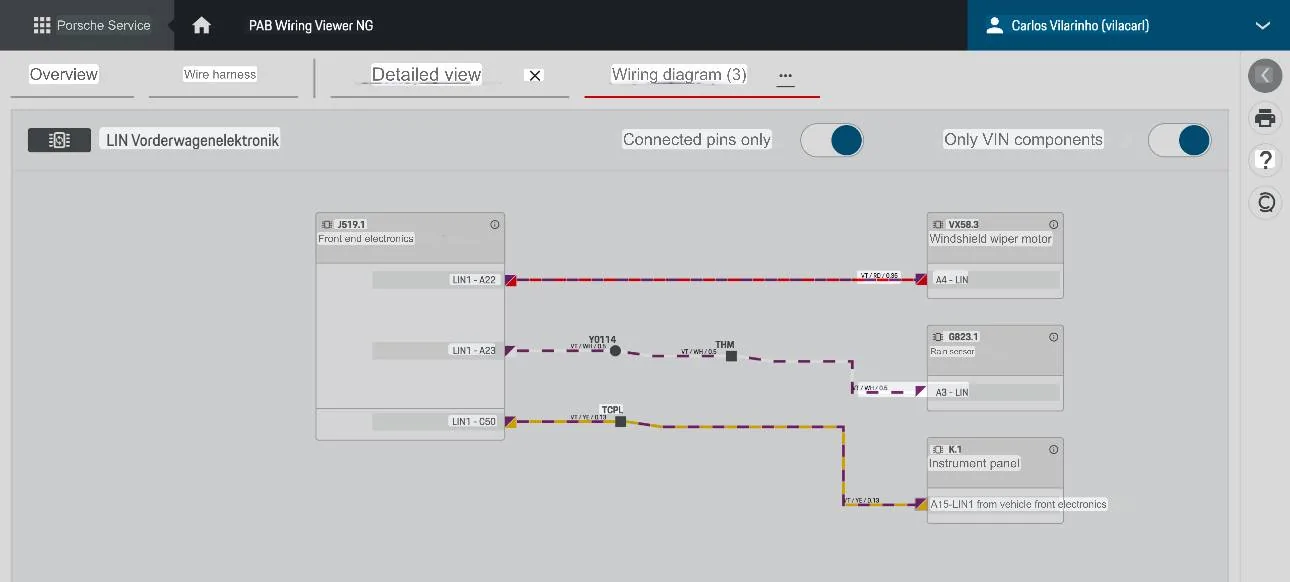Click the VT/WH wire label before THM
The height and width of the screenshot is (582, 1290).
coord(698,352)
